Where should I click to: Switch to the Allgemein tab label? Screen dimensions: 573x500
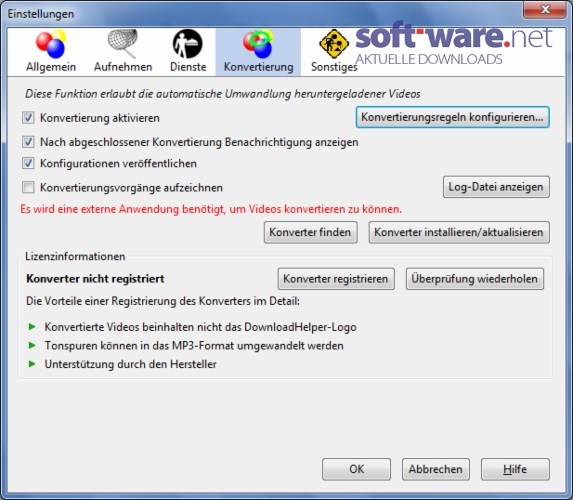[x=51, y=67]
